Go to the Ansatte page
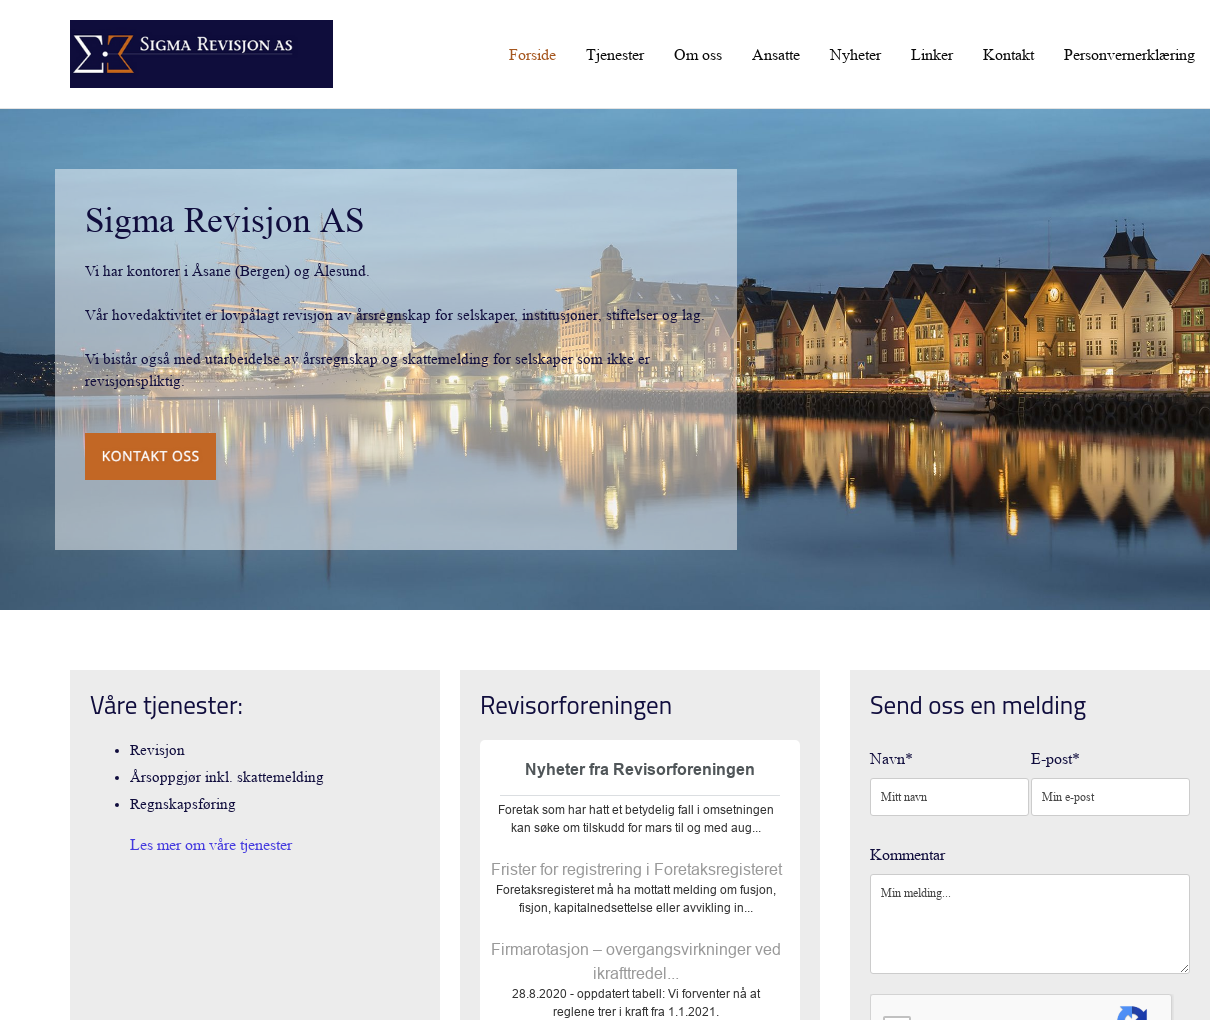 pyautogui.click(x=775, y=55)
